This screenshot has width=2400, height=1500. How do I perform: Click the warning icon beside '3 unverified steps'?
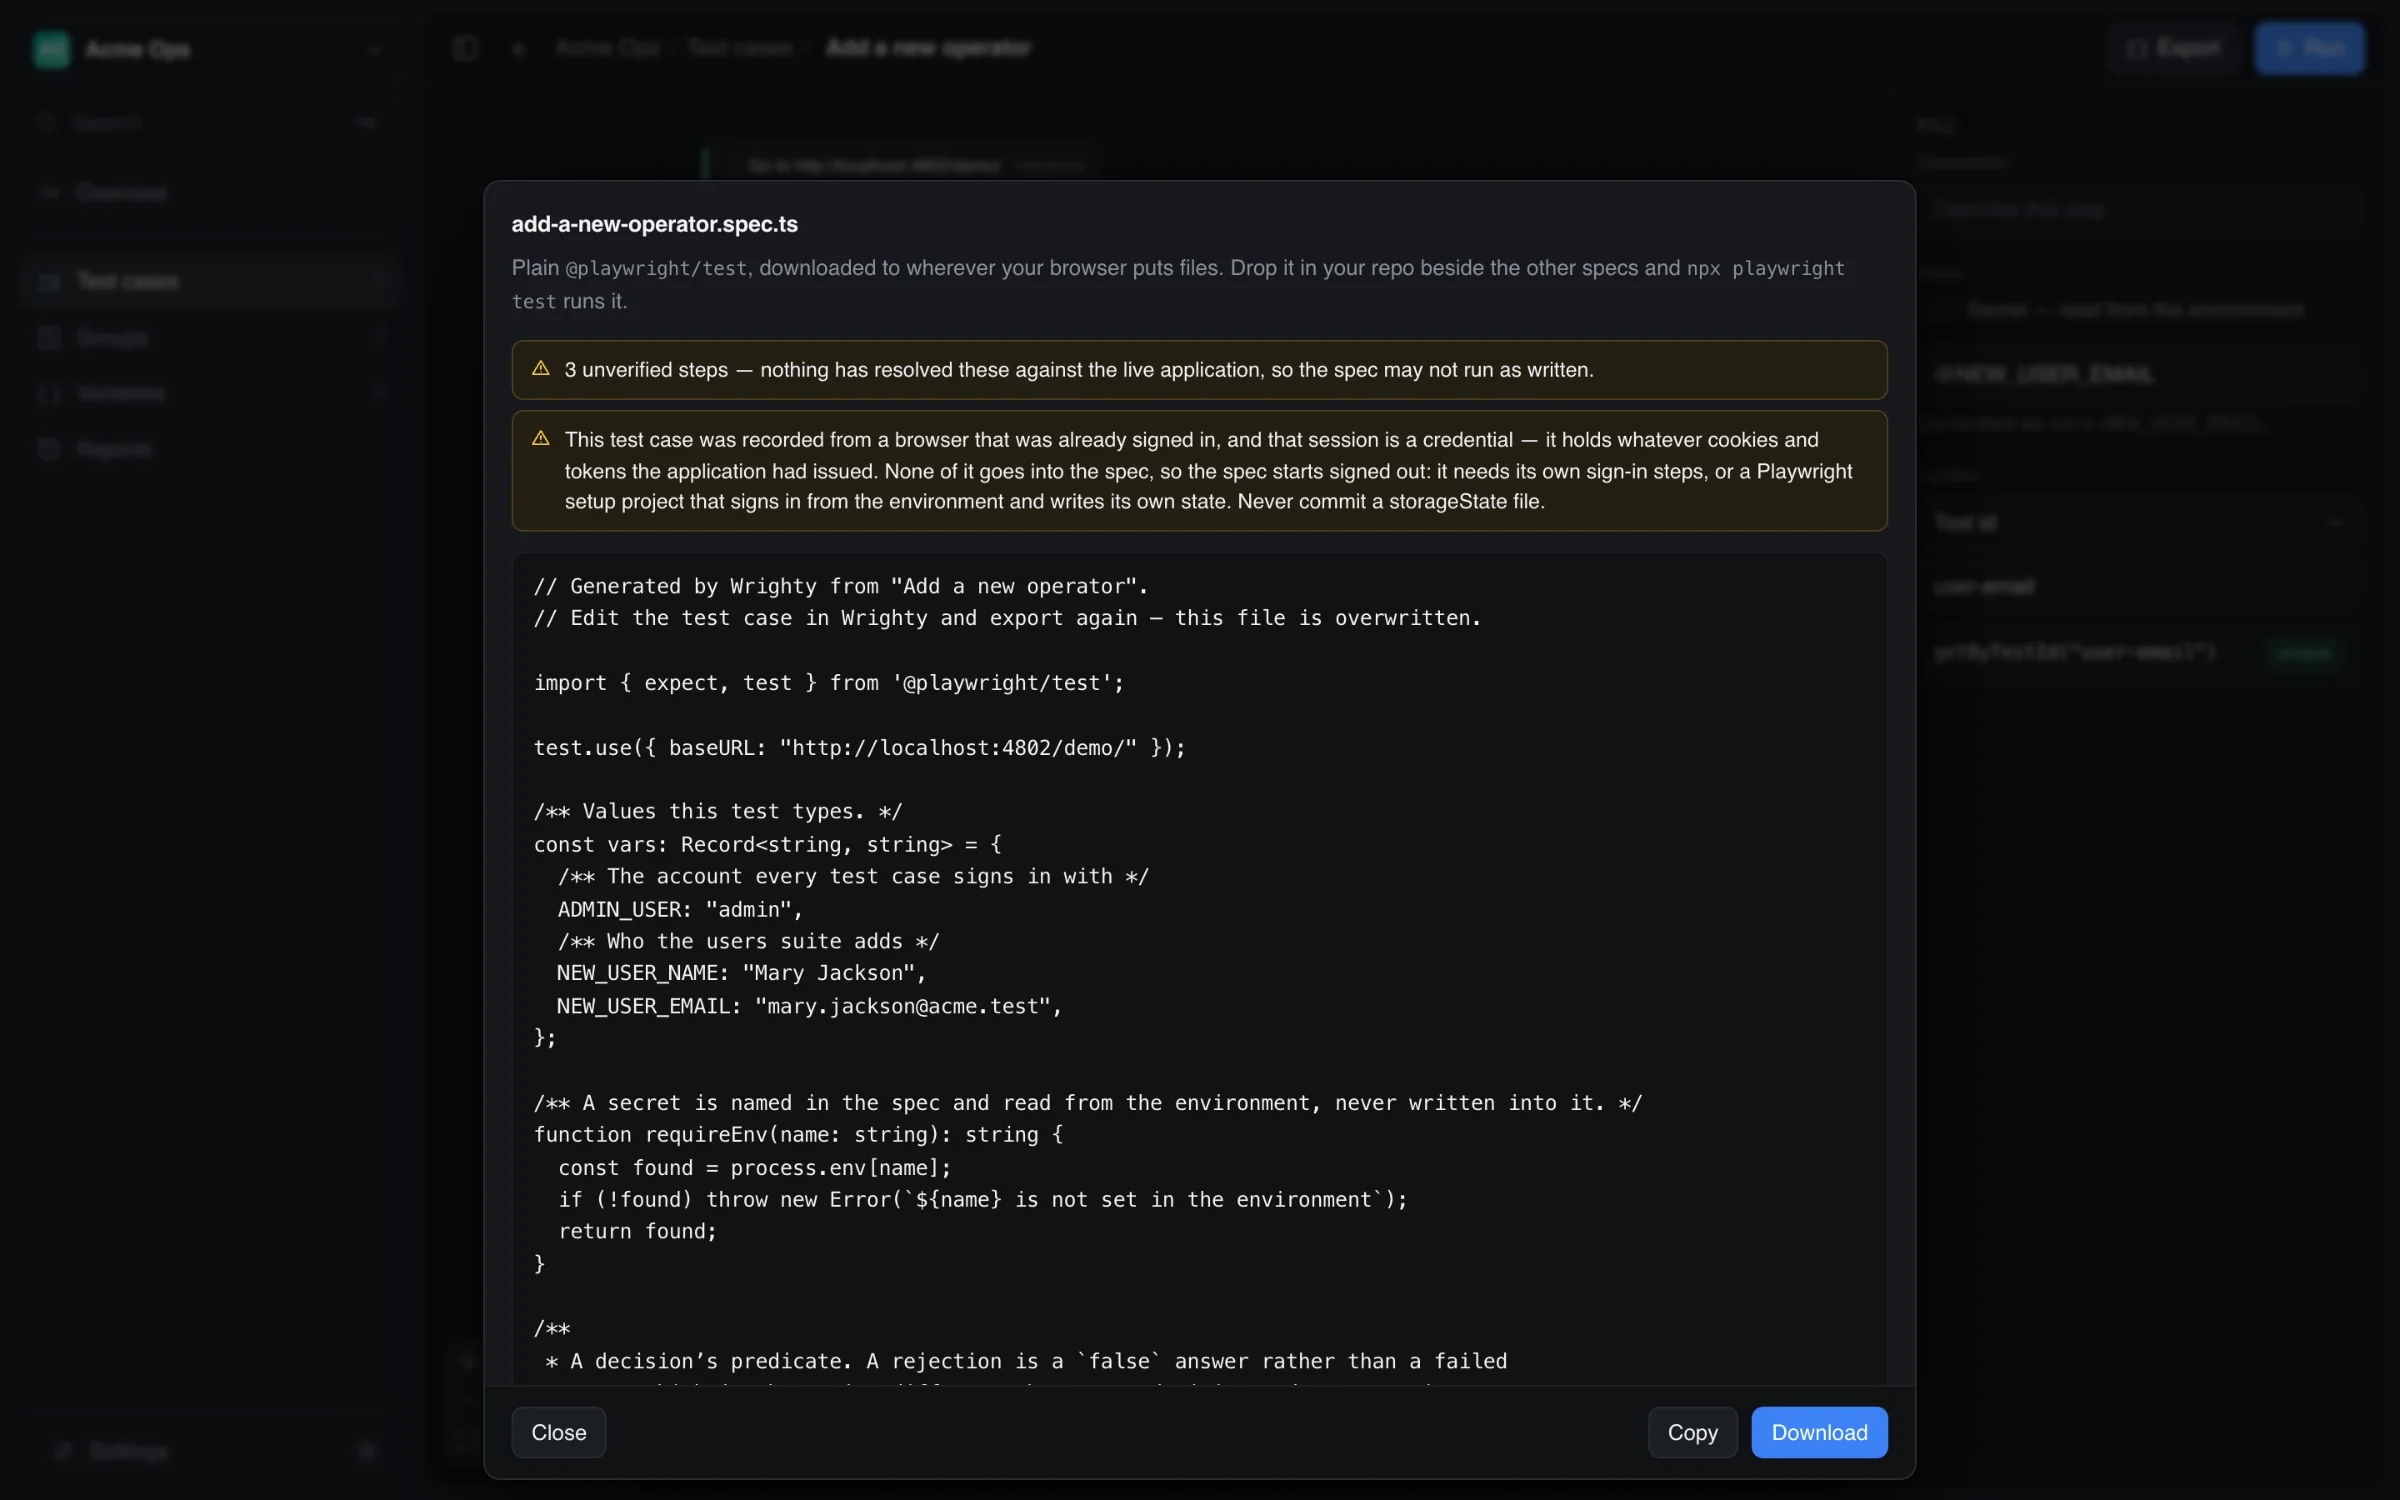(x=541, y=369)
